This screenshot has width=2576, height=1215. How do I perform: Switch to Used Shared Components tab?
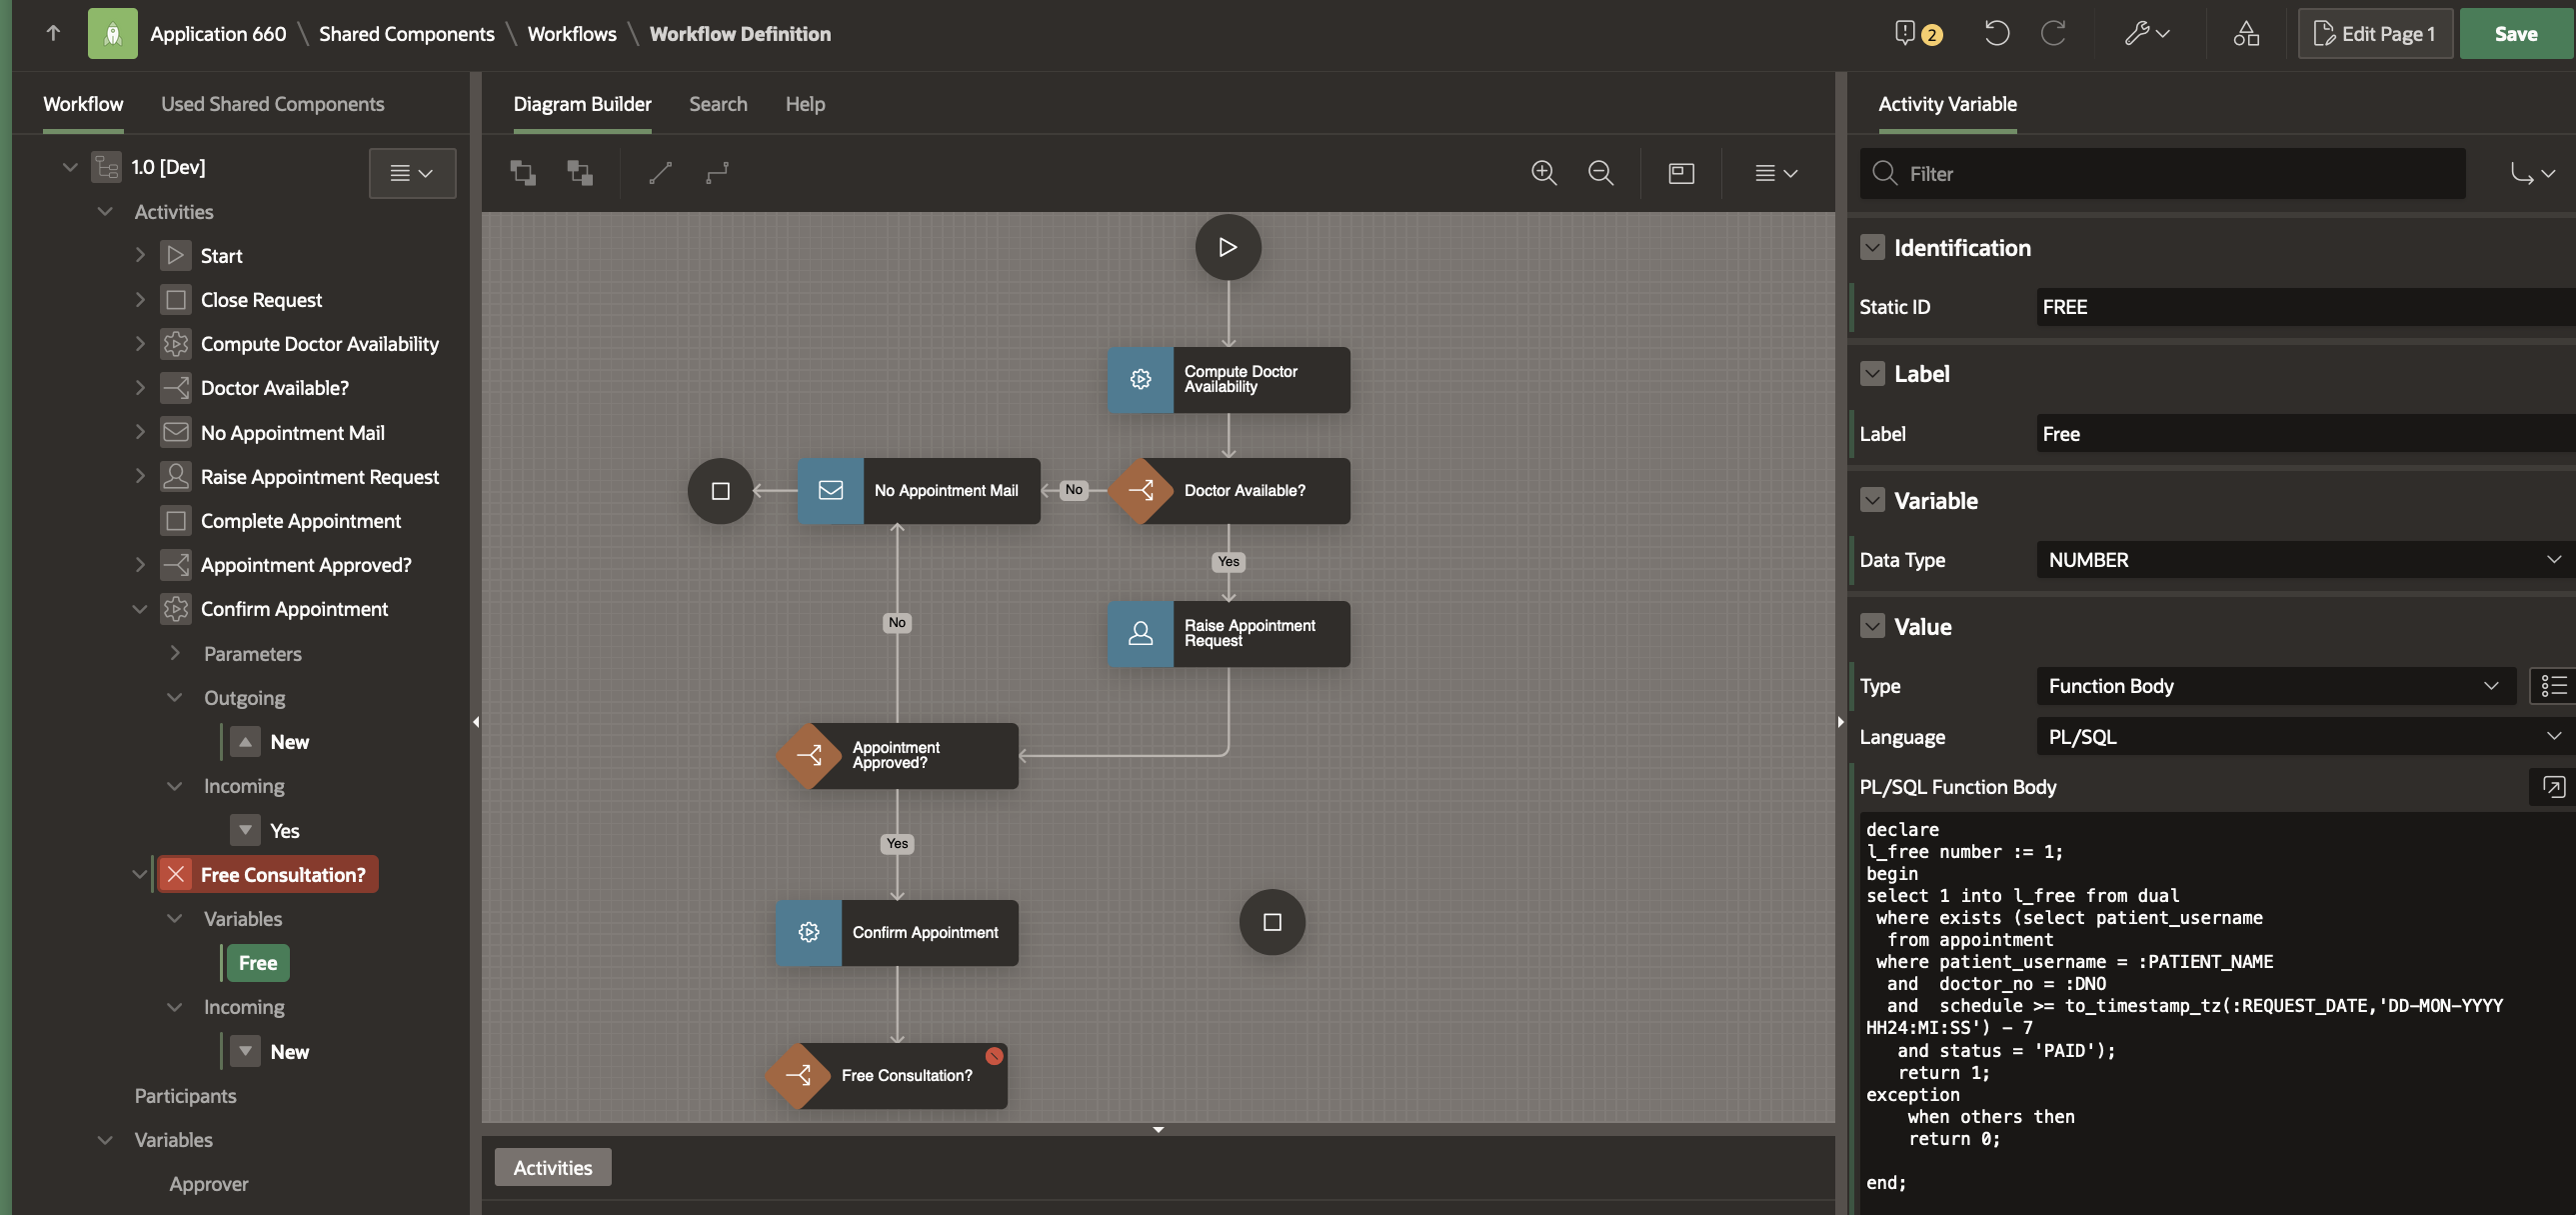click(x=272, y=104)
